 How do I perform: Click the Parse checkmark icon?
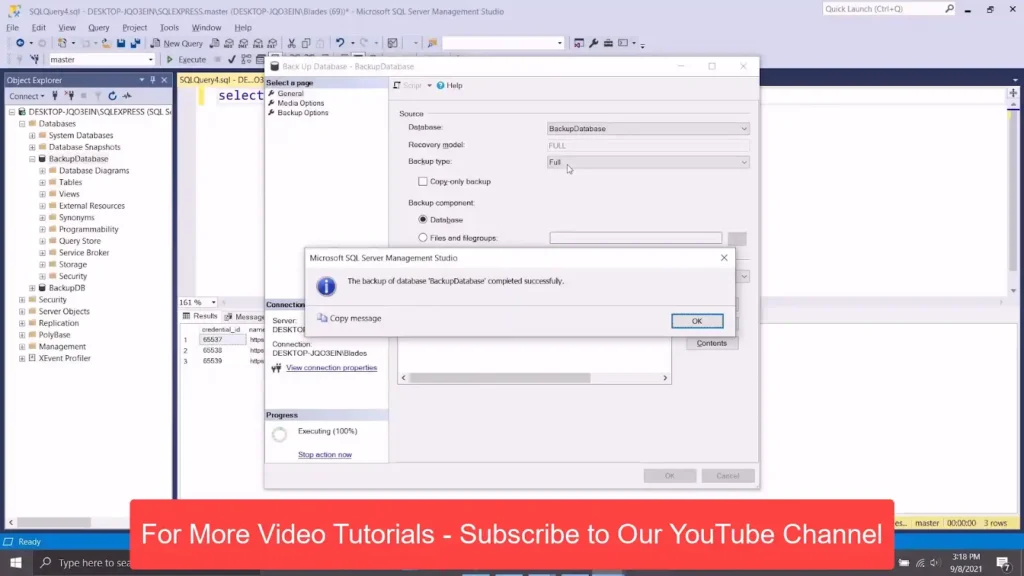coord(231,59)
